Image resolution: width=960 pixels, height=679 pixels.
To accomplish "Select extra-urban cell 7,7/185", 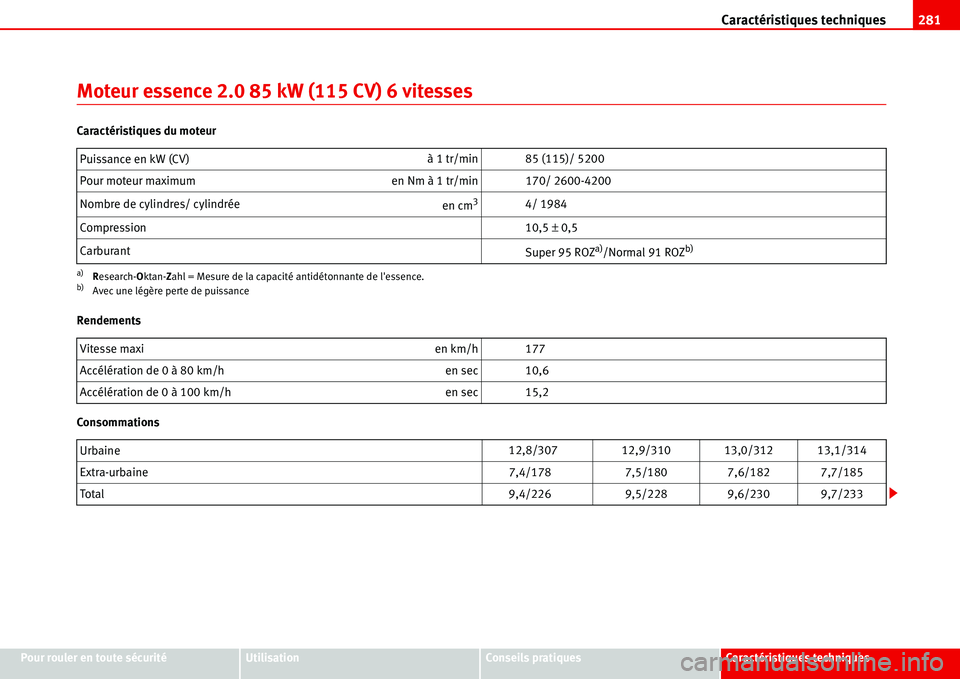I will [x=842, y=473].
